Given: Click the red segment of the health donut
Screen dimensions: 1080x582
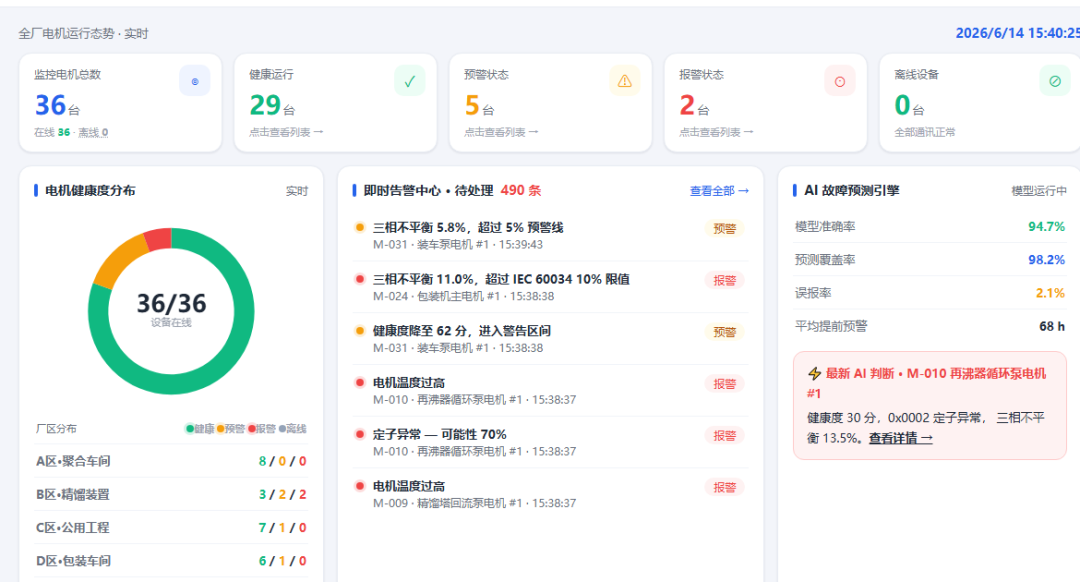Looking at the screenshot, I should coord(158,239).
